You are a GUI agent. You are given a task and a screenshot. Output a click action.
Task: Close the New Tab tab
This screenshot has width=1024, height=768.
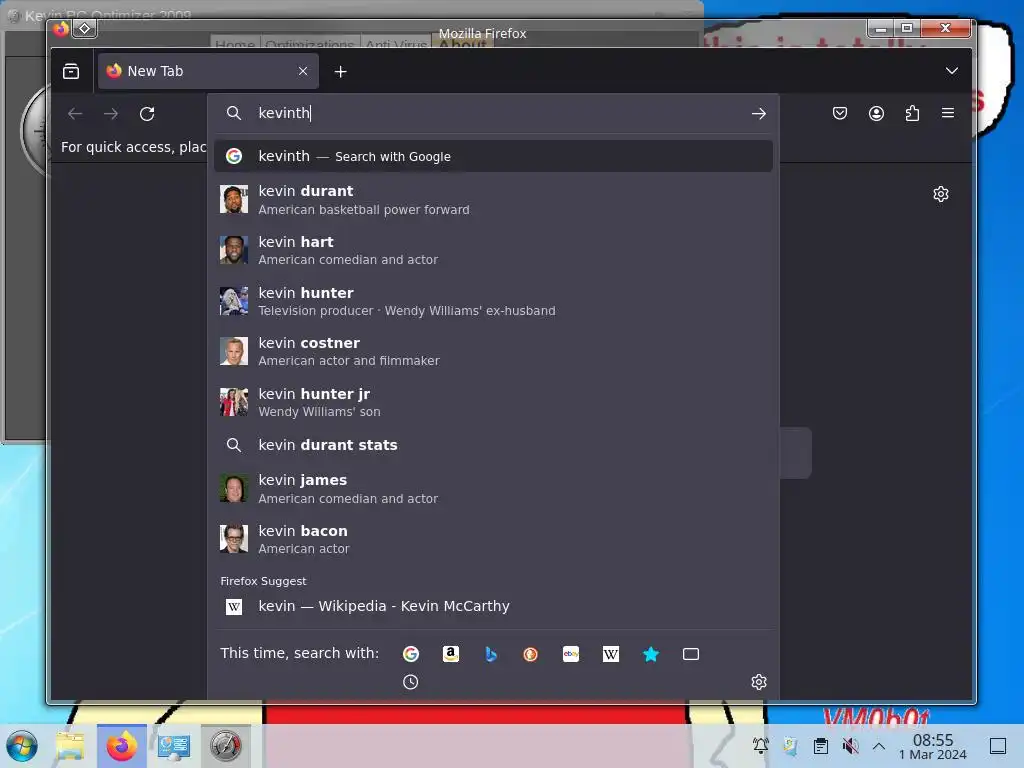pos(303,71)
